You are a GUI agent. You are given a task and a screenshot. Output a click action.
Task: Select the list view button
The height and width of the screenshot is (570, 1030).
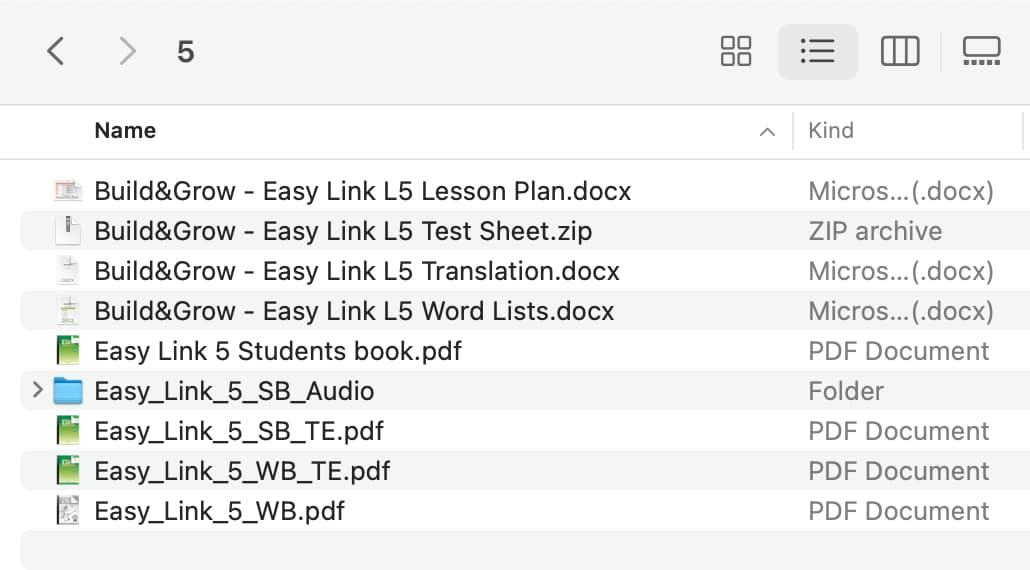(x=817, y=51)
